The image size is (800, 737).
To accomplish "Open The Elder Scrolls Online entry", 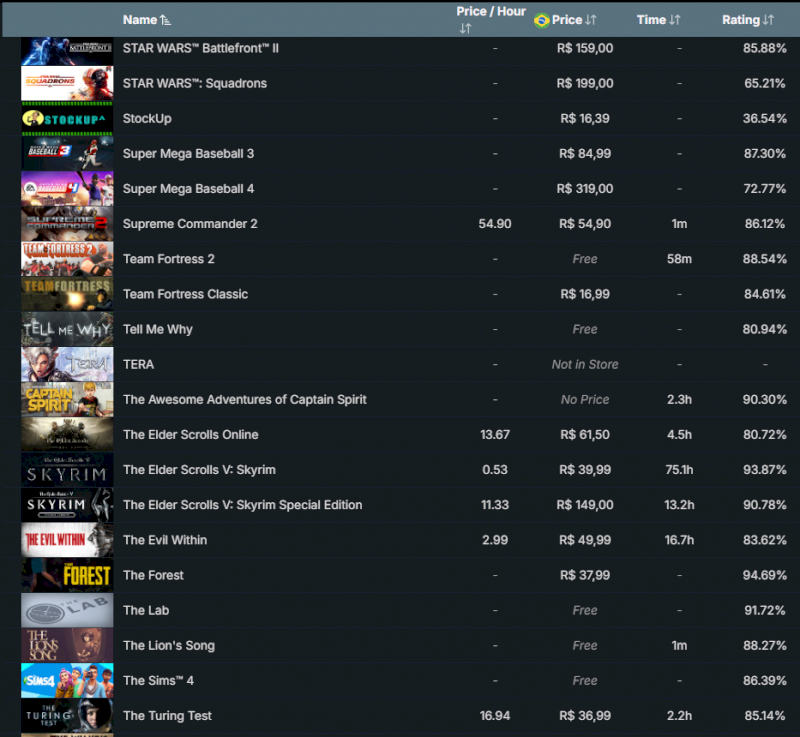I will click(190, 435).
